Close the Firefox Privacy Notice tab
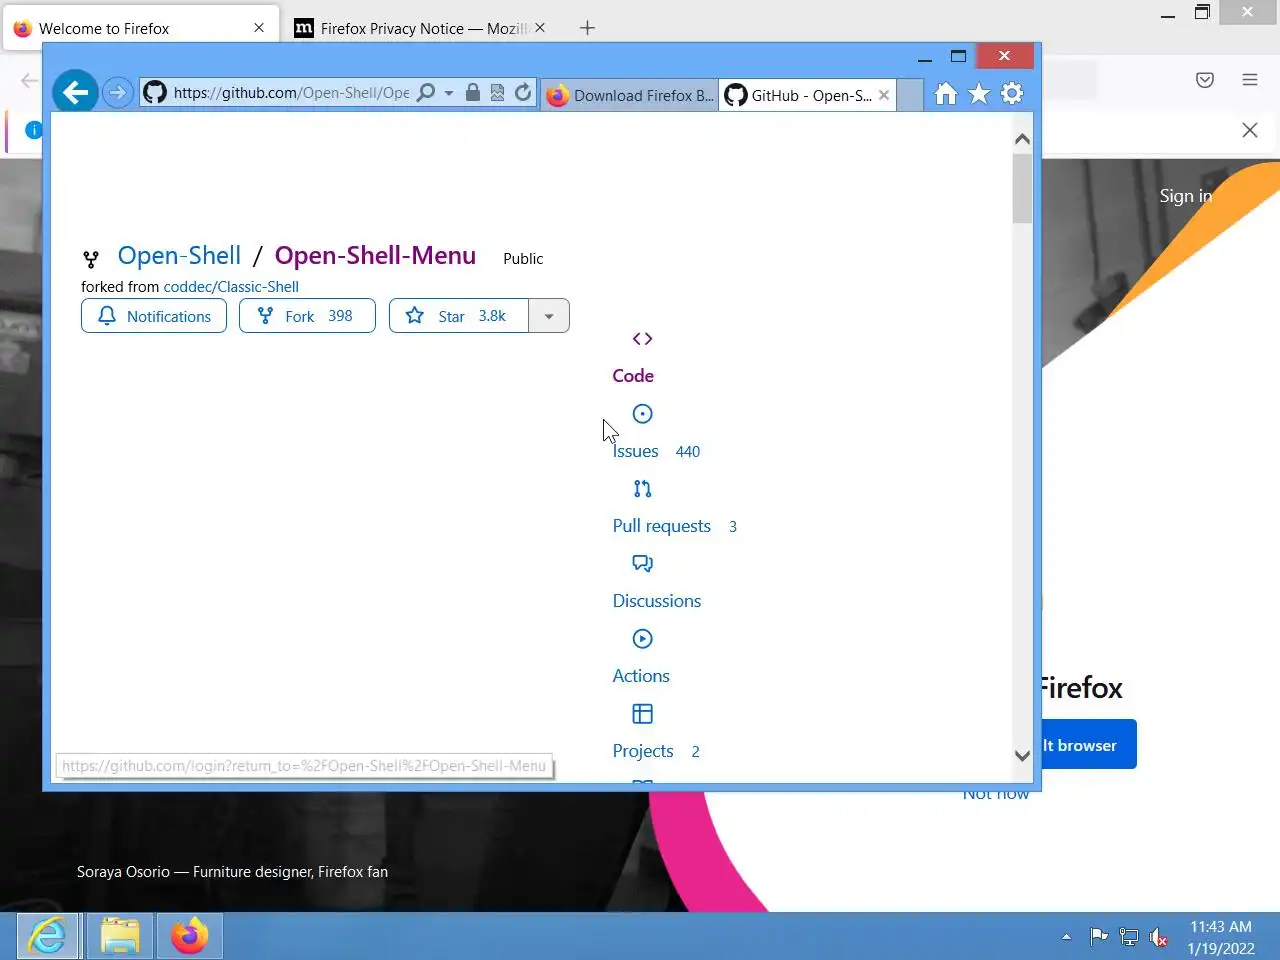Image resolution: width=1280 pixels, height=960 pixels. tap(540, 28)
